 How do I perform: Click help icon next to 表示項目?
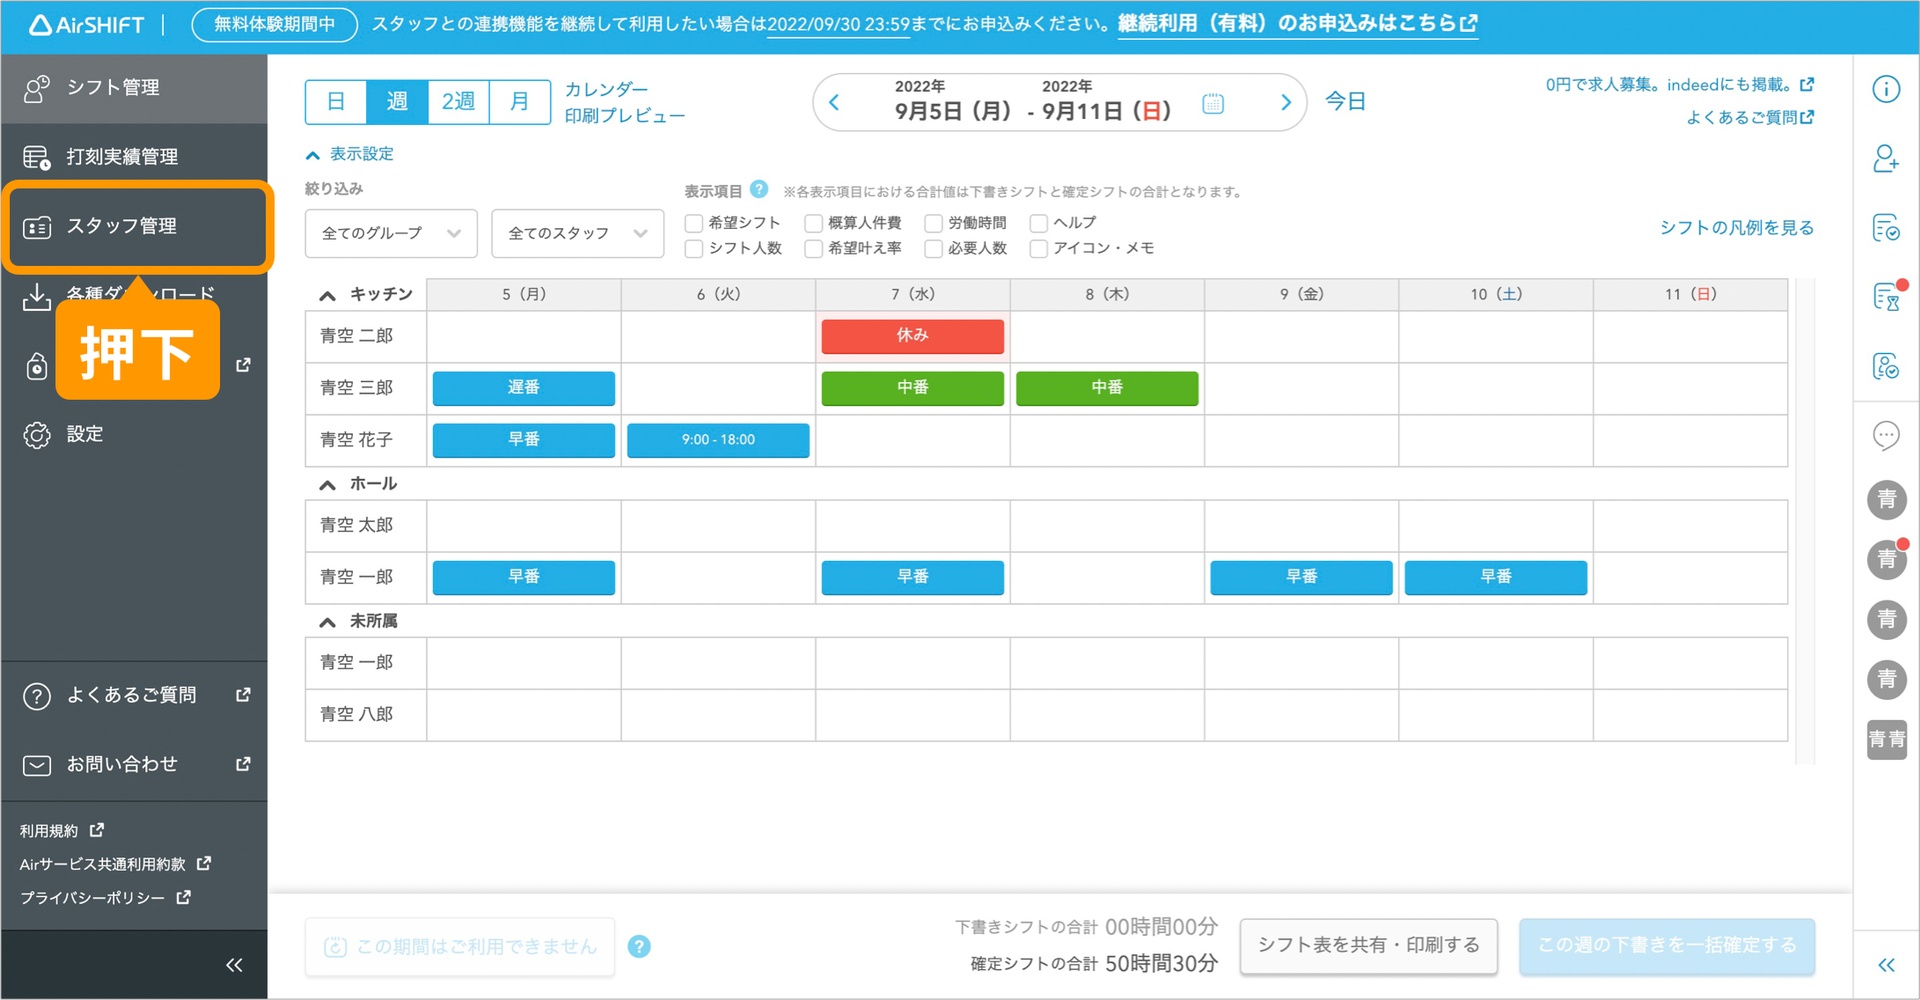(x=759, y=189)
